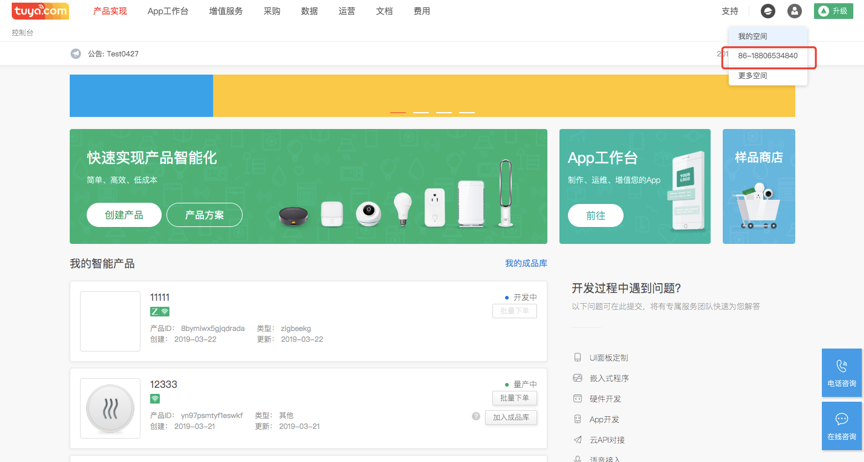Click the 支持 support link

tap(730, 11)
